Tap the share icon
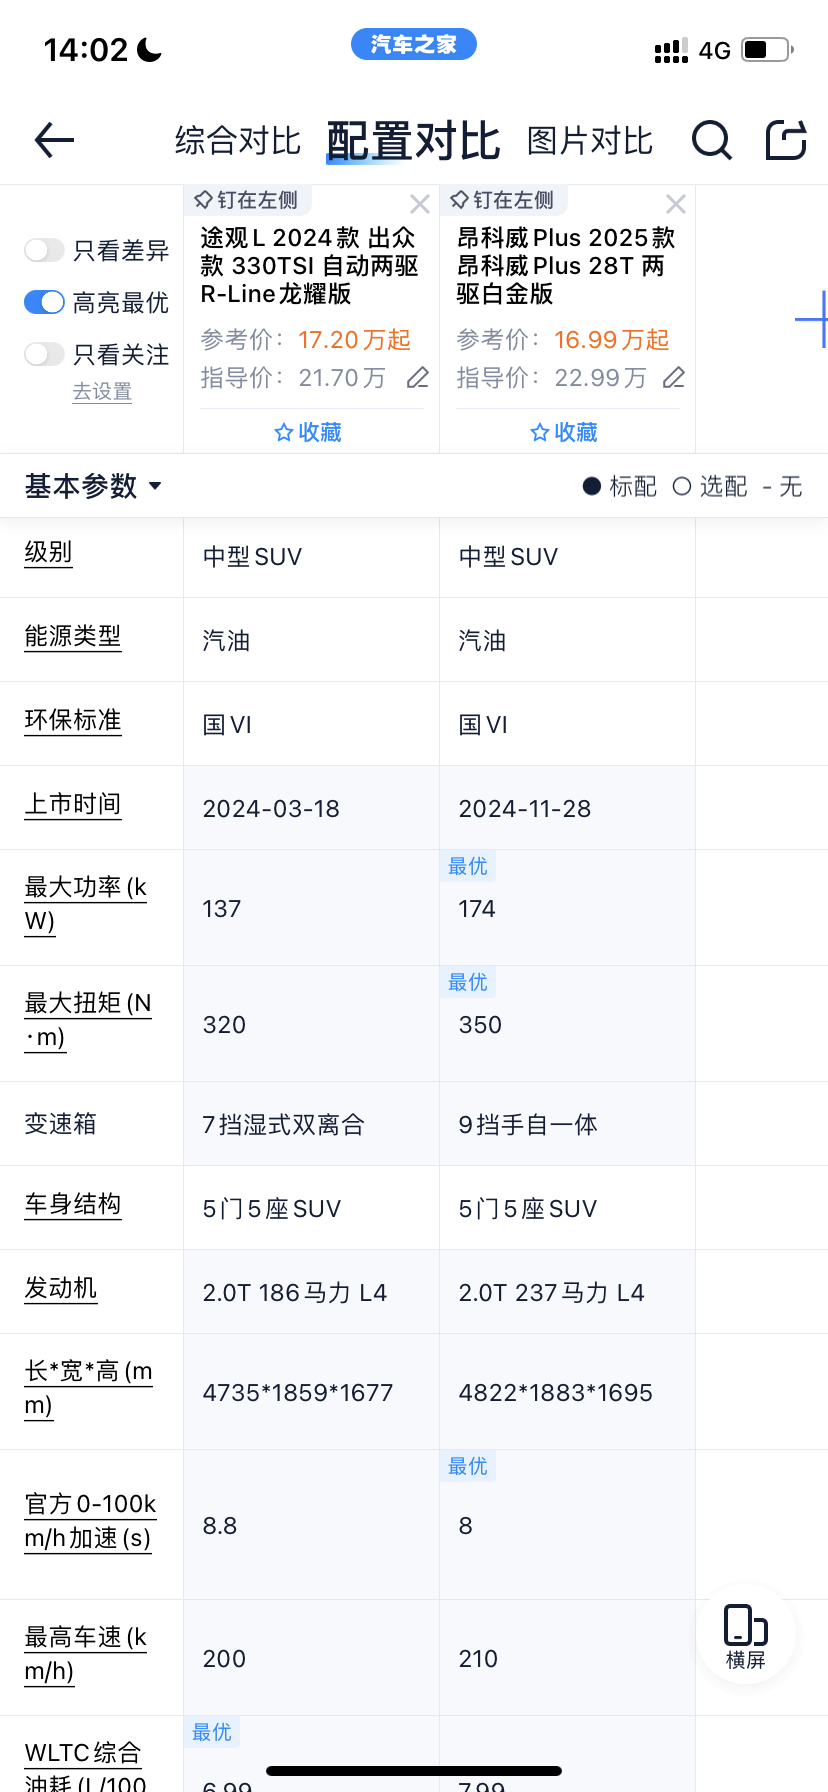The width and height of the screenshot is (828, 1792). click(x=786, y=140)
